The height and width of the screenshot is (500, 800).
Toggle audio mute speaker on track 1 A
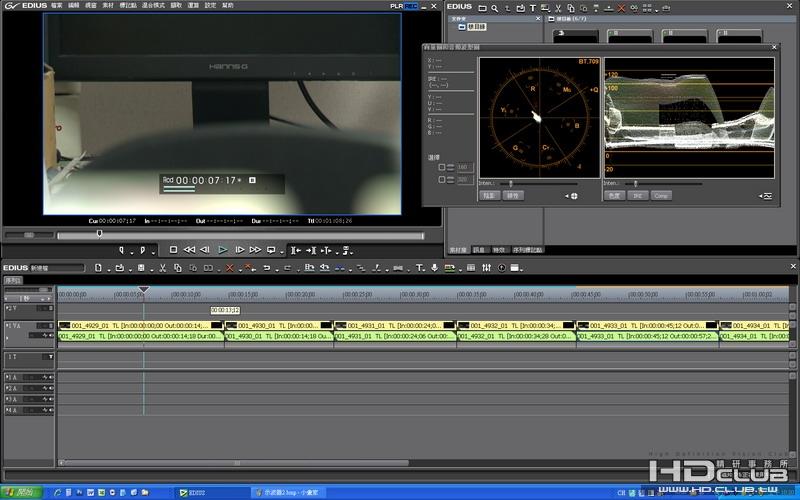51,378
